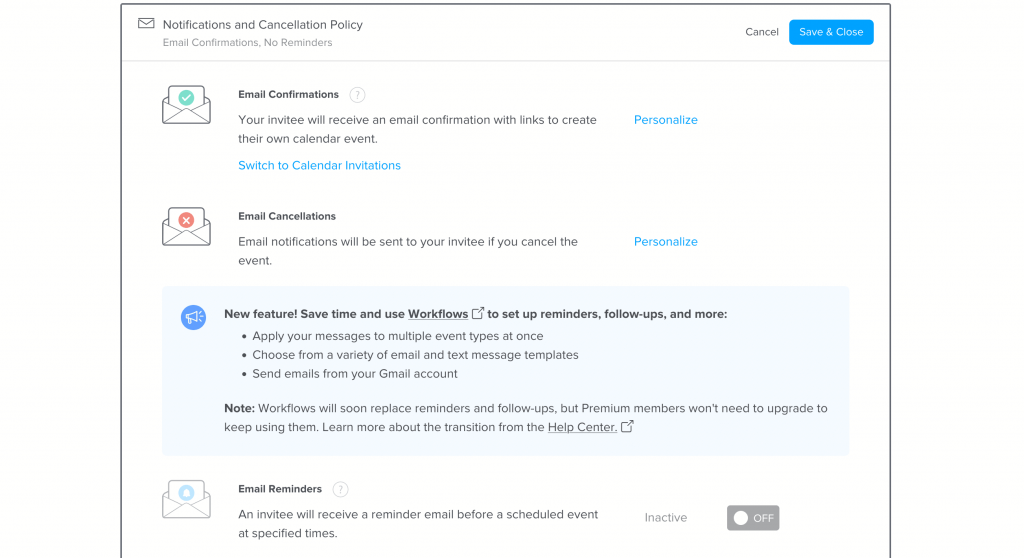Click external link icon after Workflows
Image resolution: width=1024 pixels, height=558 pixels.
(x=478, y=314)
